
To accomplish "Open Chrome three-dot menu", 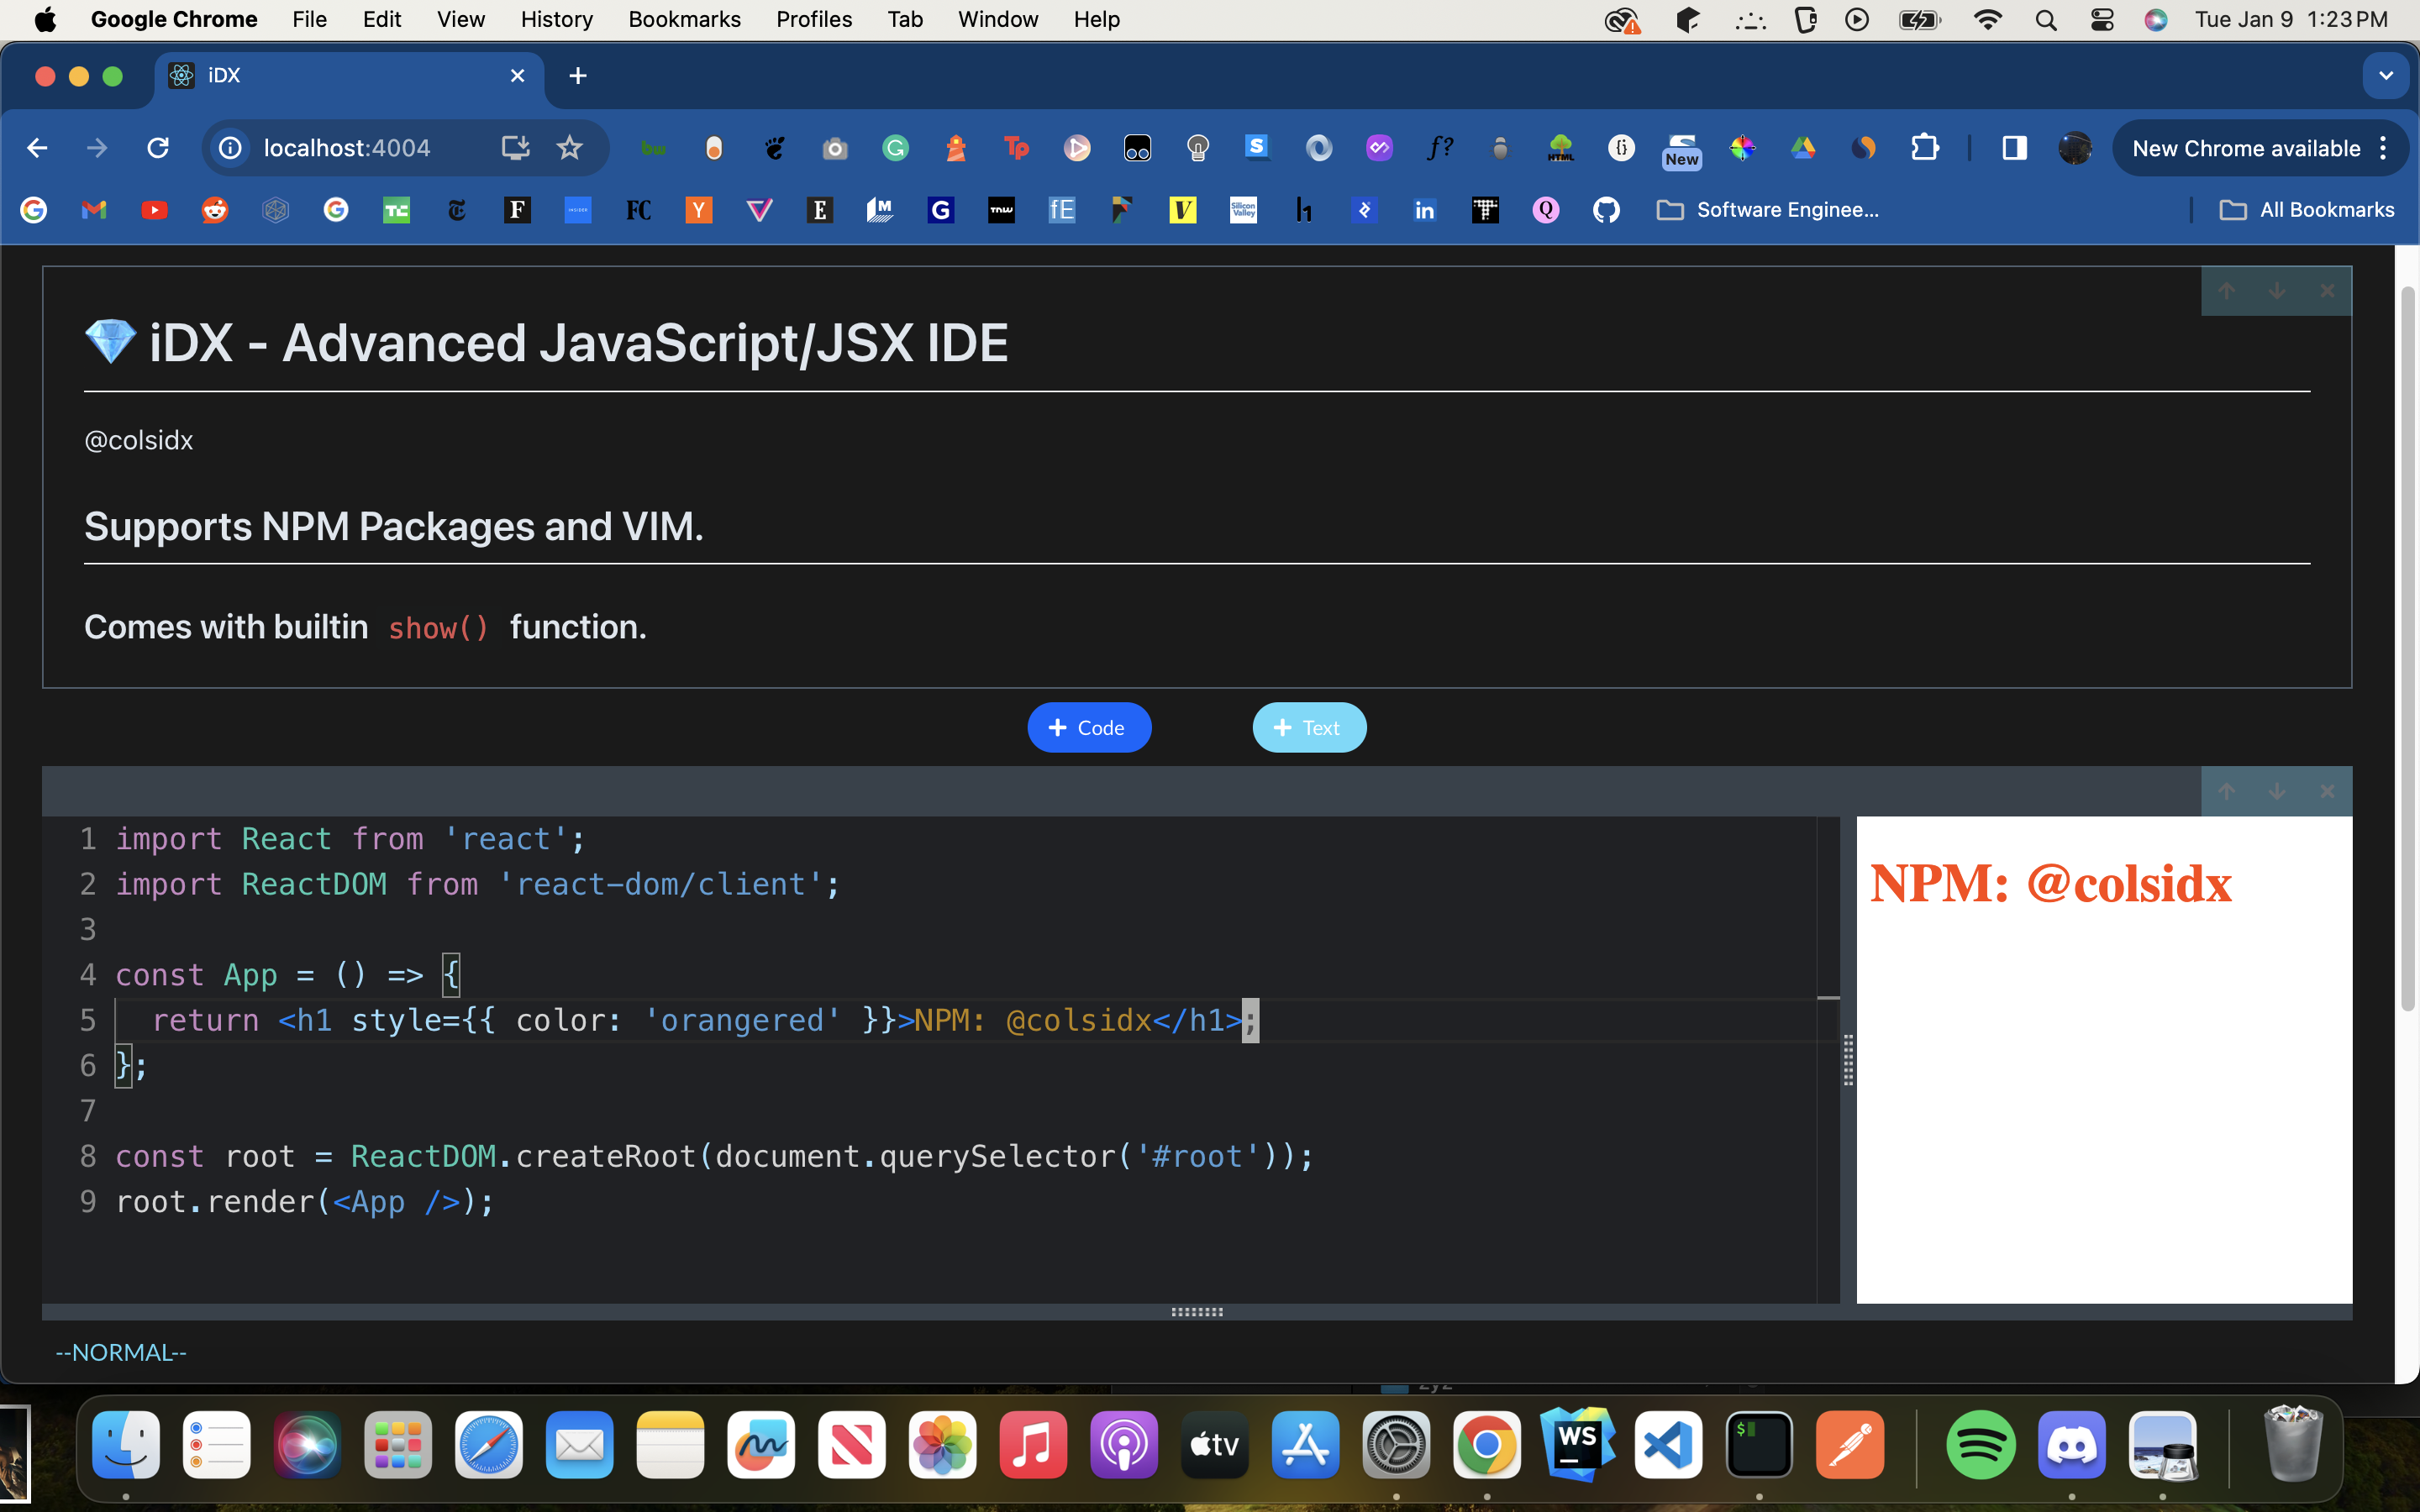I will (2384, 148).
